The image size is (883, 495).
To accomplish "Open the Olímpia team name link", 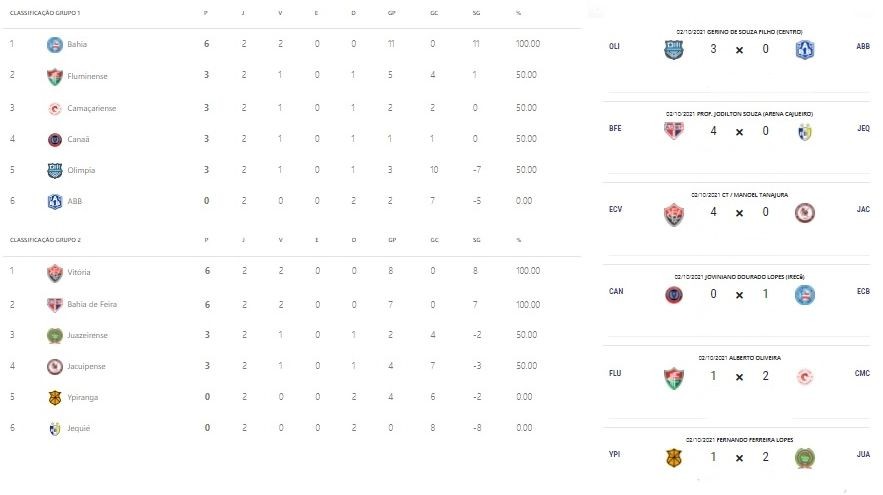I will click(x=81, y=170).
